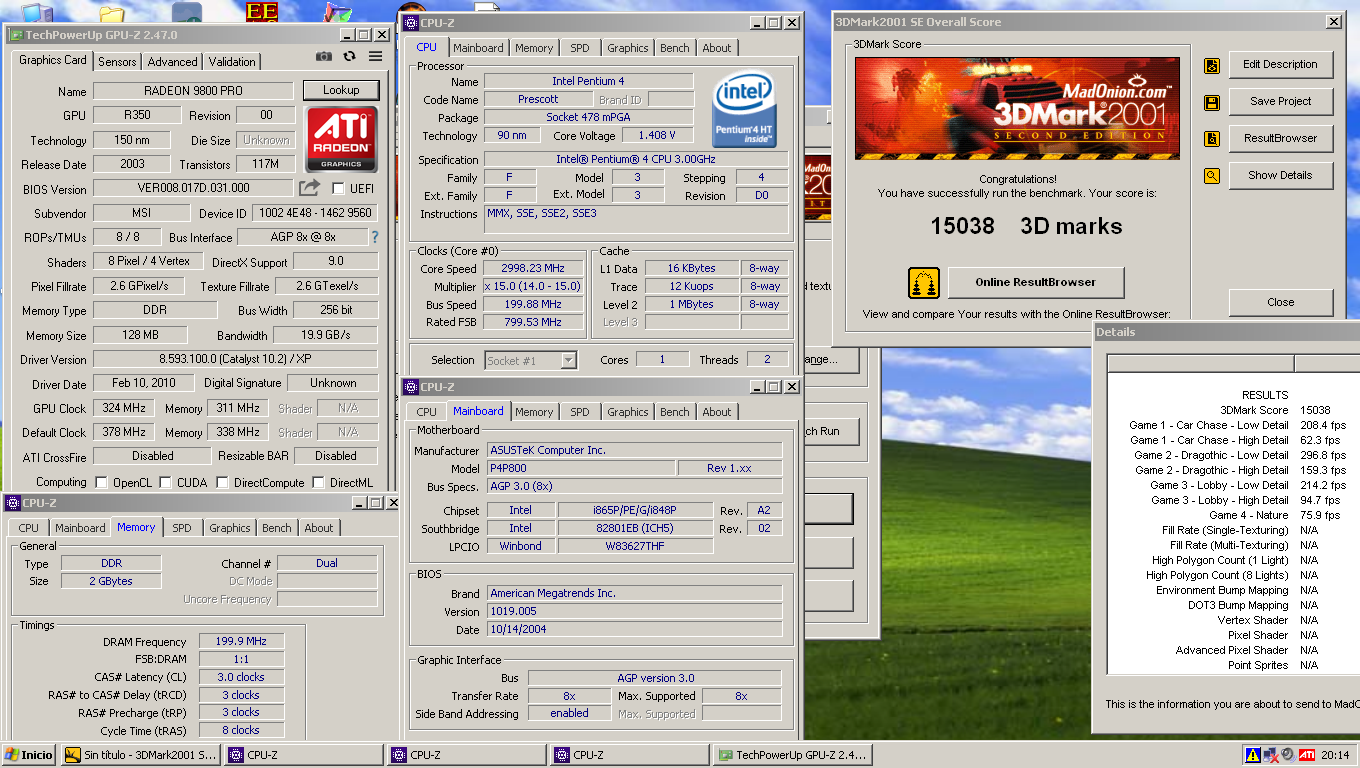Image resolution: width=1360 pixels, height=768 pixels.
Task: Switch to the Sensors tab in GPU-Z
Action: 117,61
